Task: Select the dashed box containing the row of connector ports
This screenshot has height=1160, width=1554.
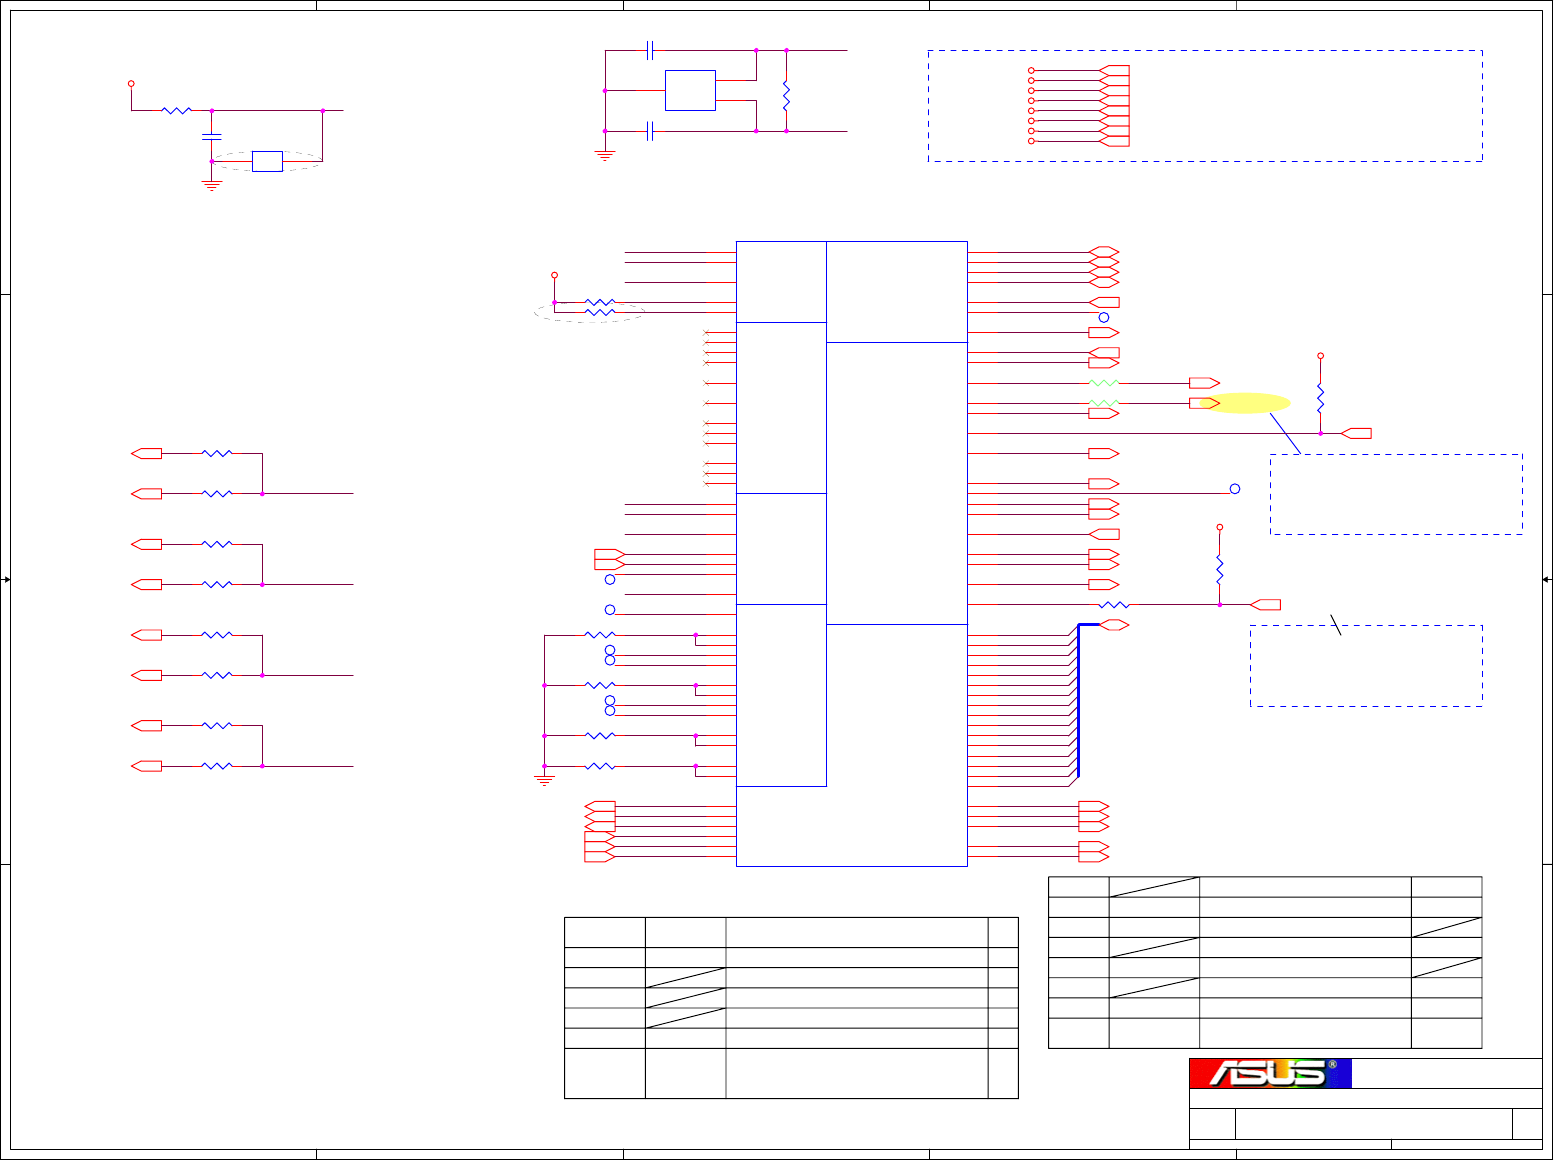Action: tap(1205, 106)
